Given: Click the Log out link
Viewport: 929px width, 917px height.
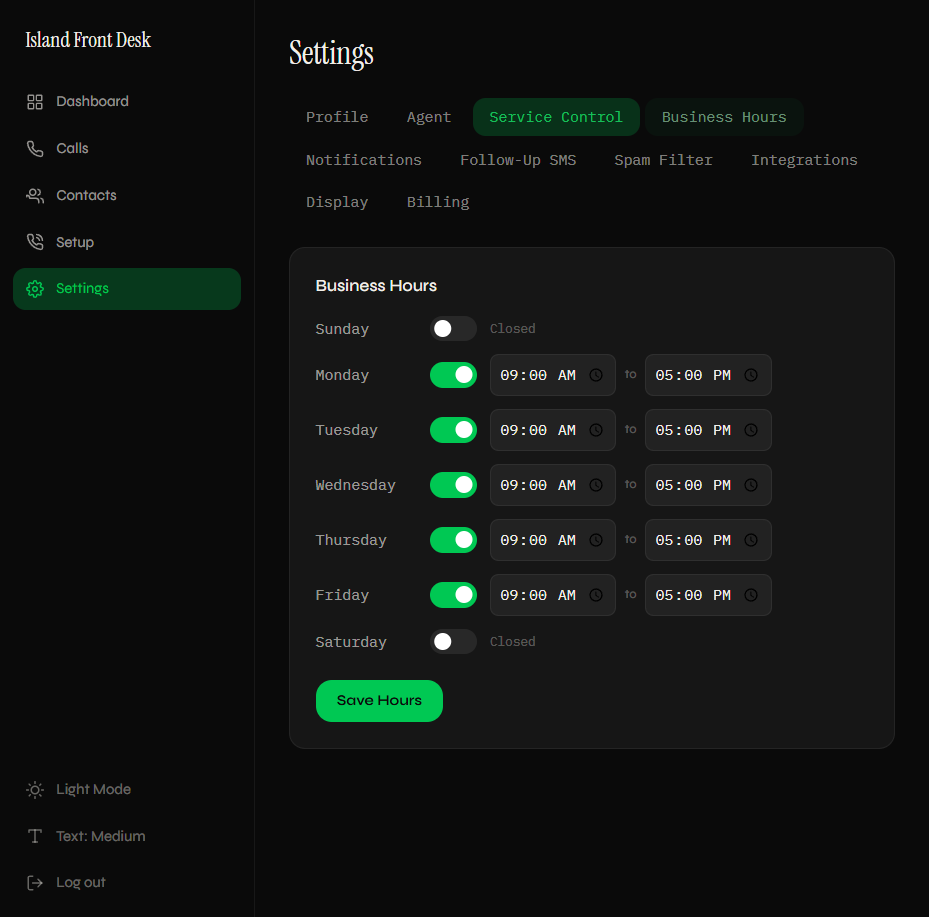Looking at the screenshot, I should (80, 882).
